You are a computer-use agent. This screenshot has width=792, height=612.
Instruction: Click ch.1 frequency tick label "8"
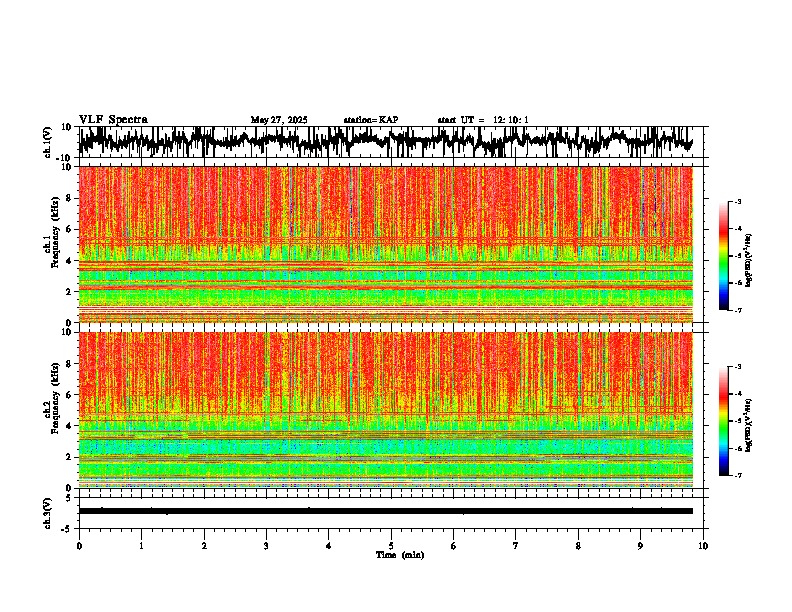[x=69, y=198]
